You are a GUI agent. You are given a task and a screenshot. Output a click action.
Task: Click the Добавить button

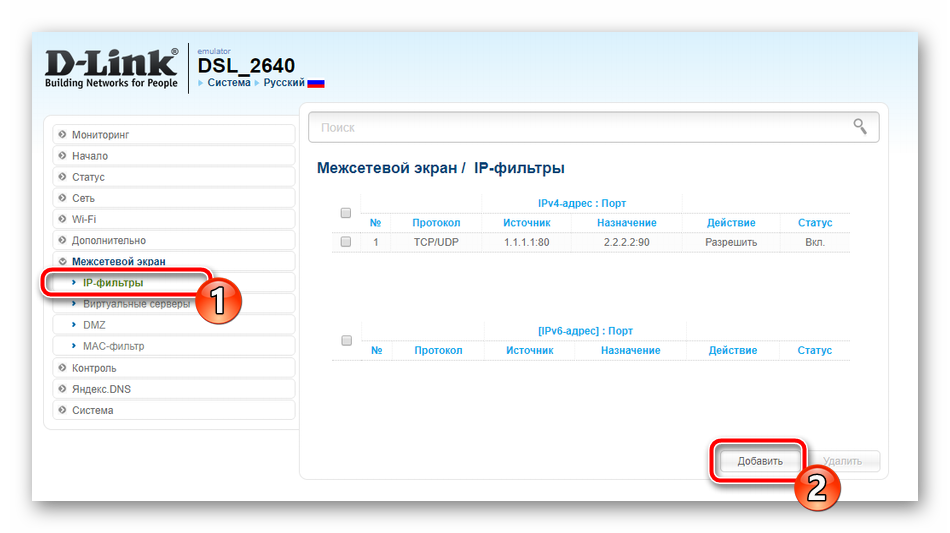760,461
